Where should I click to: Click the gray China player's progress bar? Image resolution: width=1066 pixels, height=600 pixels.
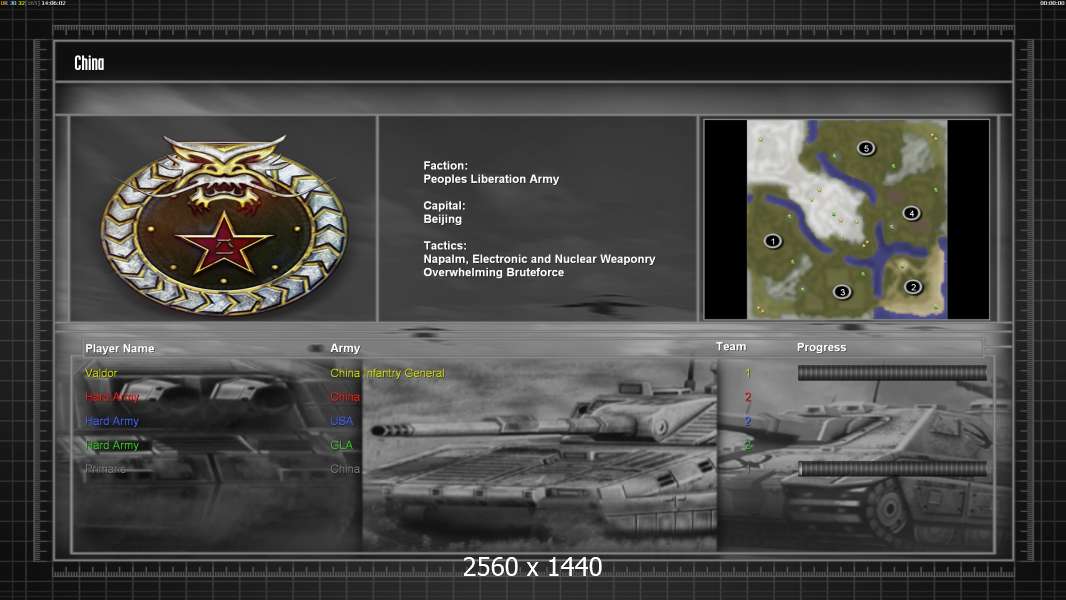click(892, 468)
